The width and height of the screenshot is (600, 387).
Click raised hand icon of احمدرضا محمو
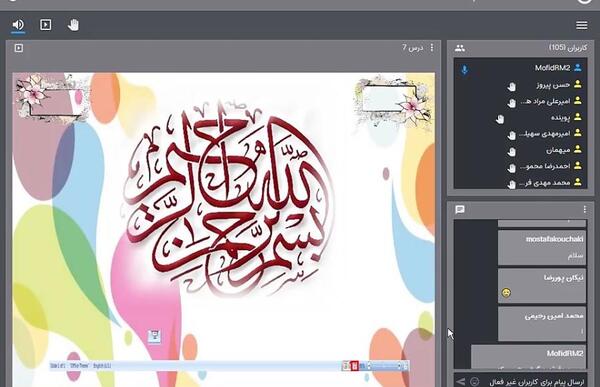(512, 168)
